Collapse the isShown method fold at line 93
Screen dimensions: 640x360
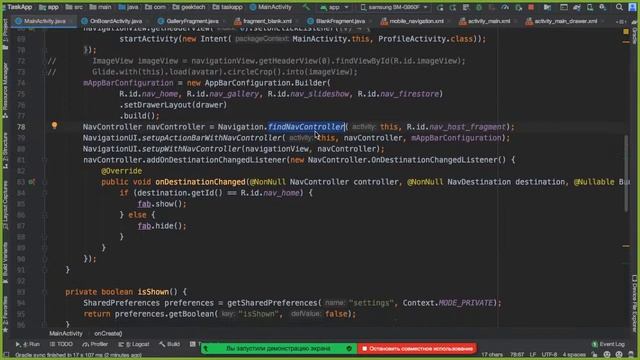tap(44, 292)
